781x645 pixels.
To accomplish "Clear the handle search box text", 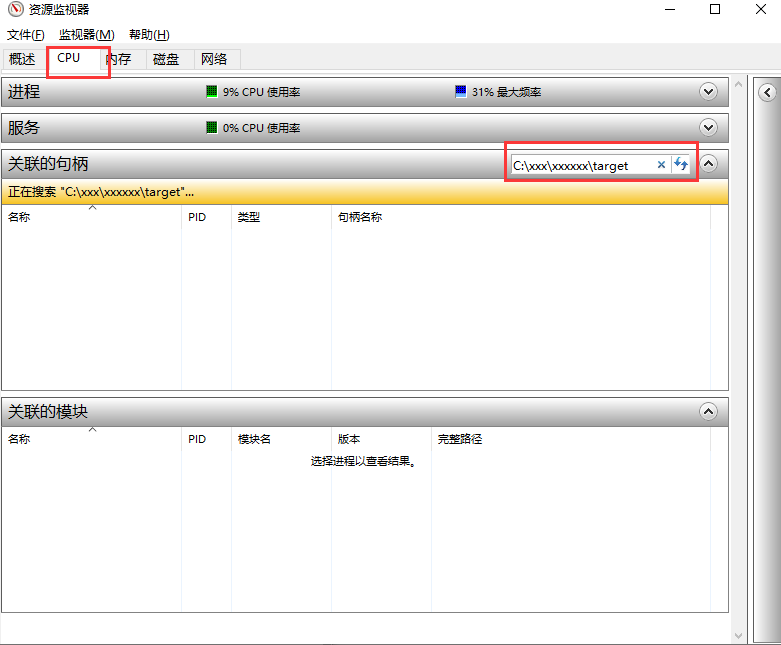I will click(661, 165).
